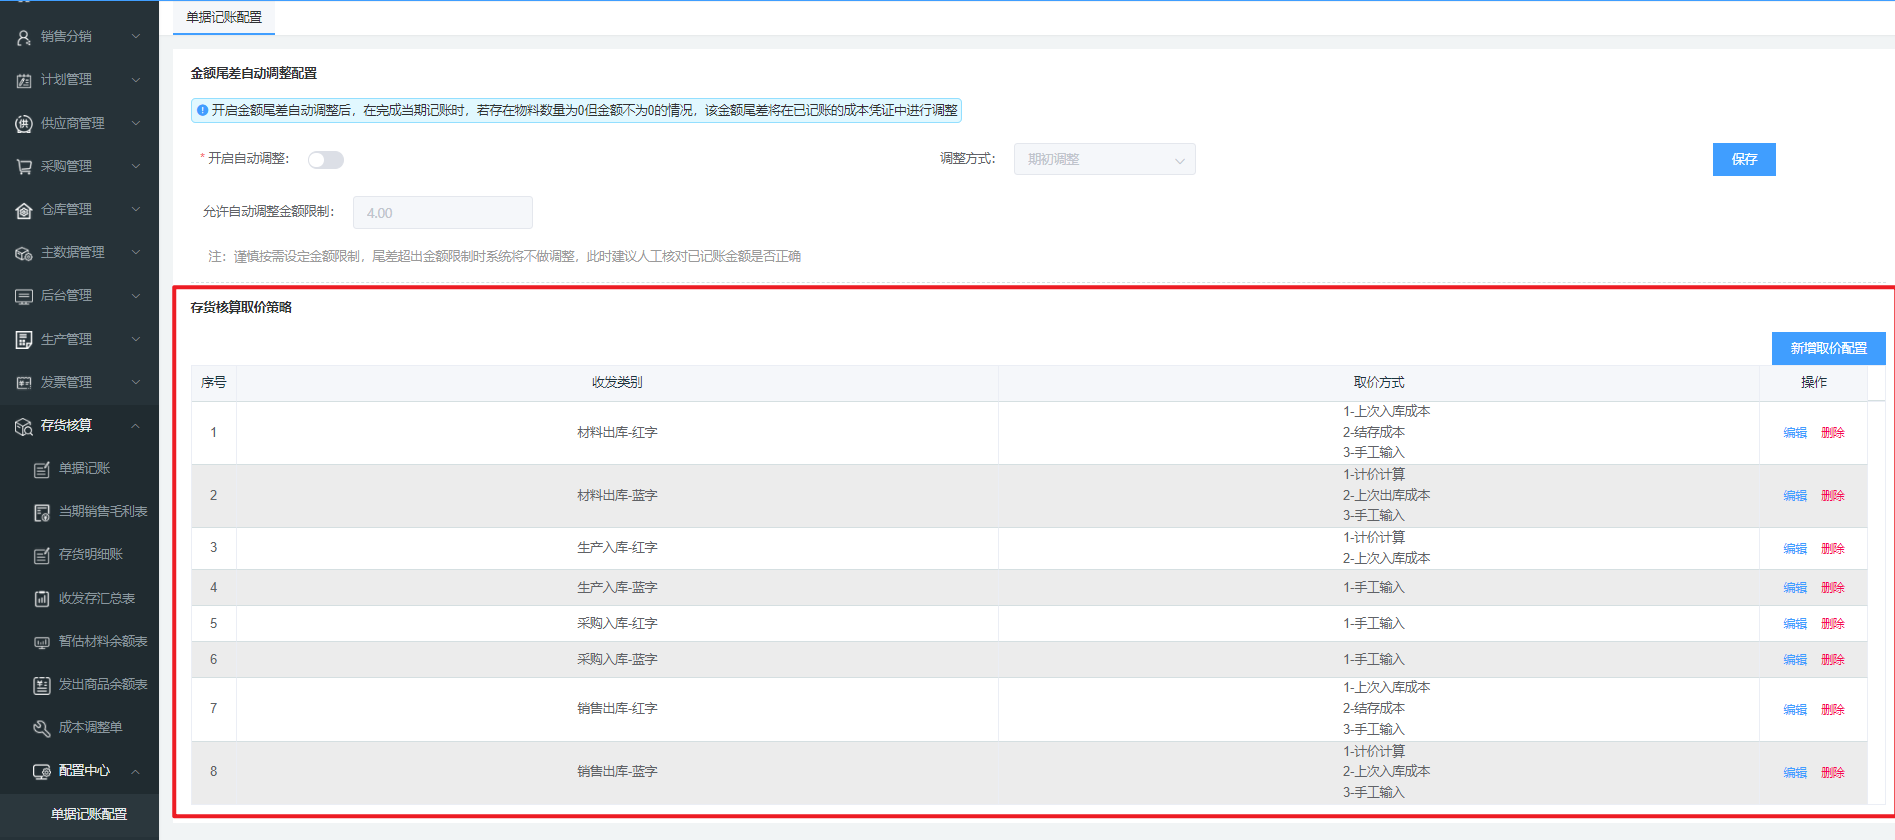Expand the 主数据管理 sidebar menu

pos(135,253)
